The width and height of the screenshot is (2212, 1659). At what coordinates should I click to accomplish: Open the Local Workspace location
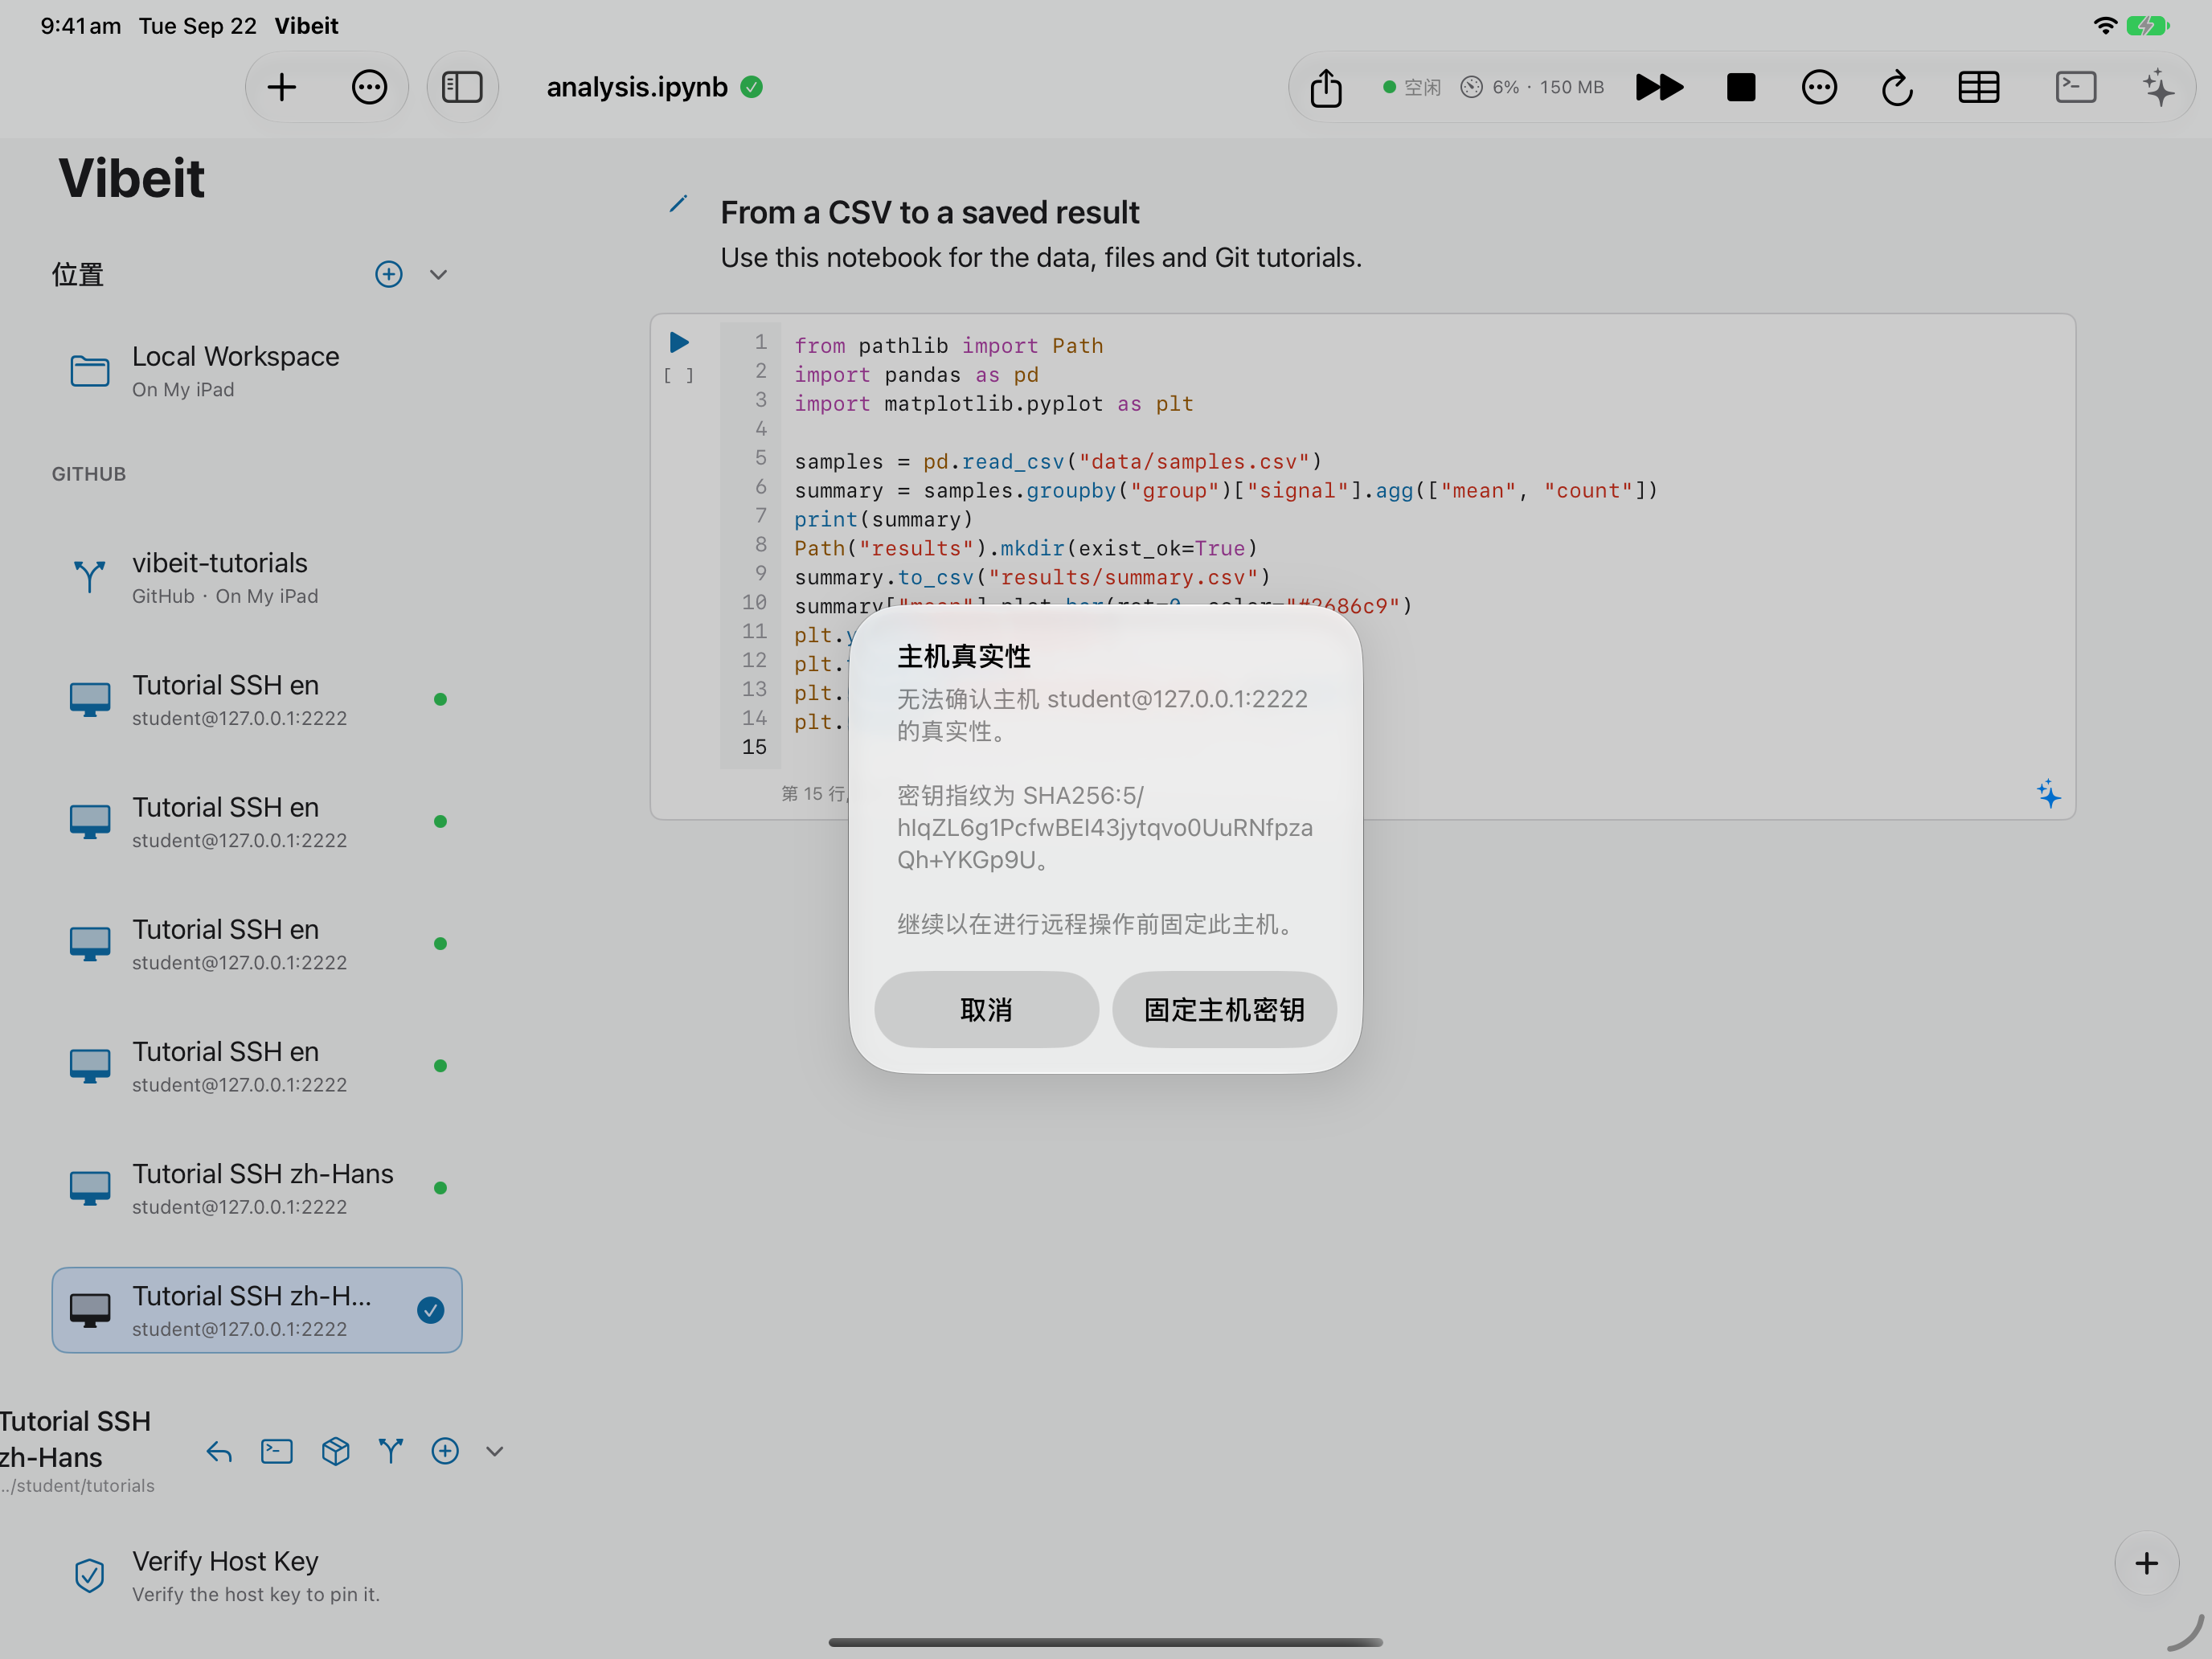coord(257,371)
